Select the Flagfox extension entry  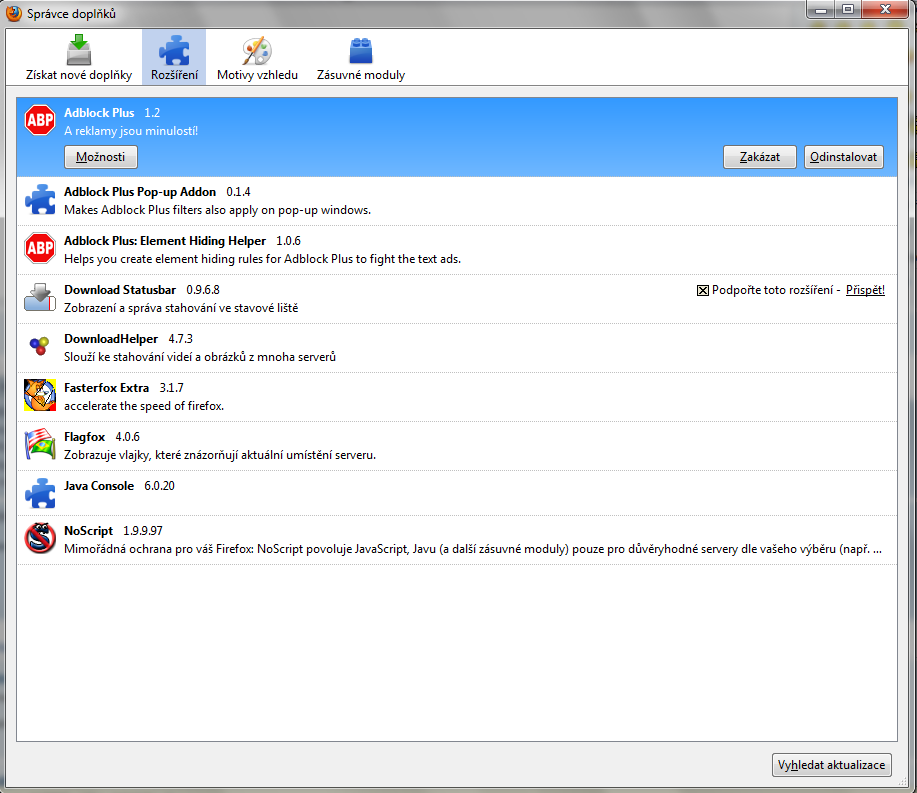[457, 446]
